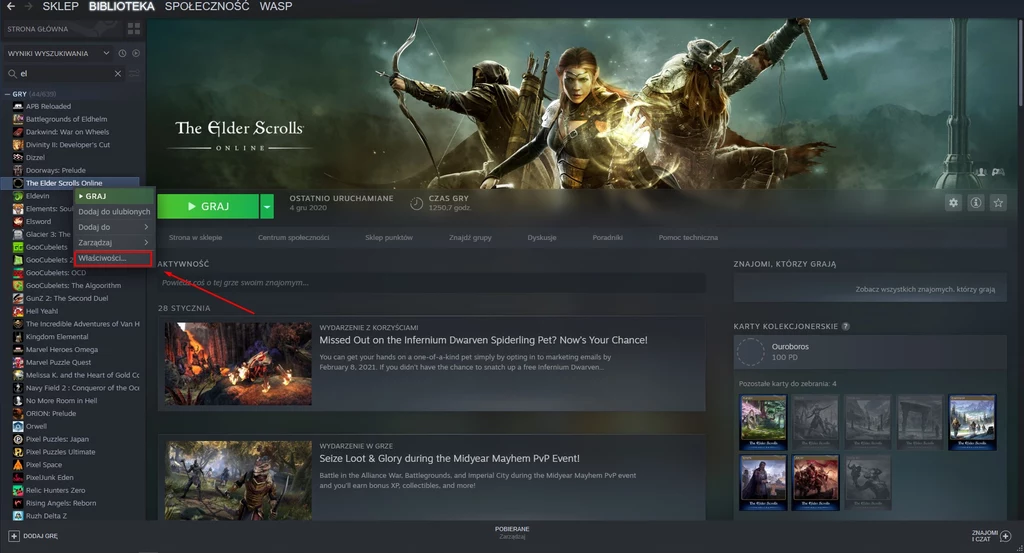
Task: Click STRONA GŁÓWNA in the sidebar
Action: pos(38,29)
